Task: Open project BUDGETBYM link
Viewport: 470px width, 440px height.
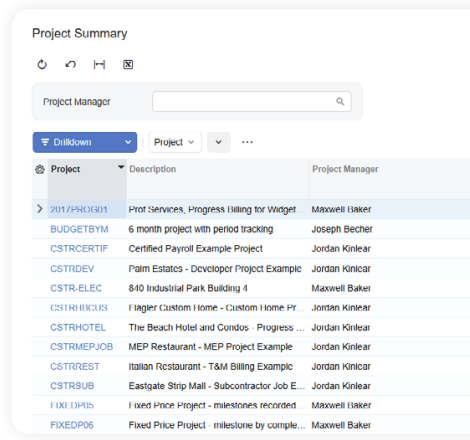Action: 79,229
